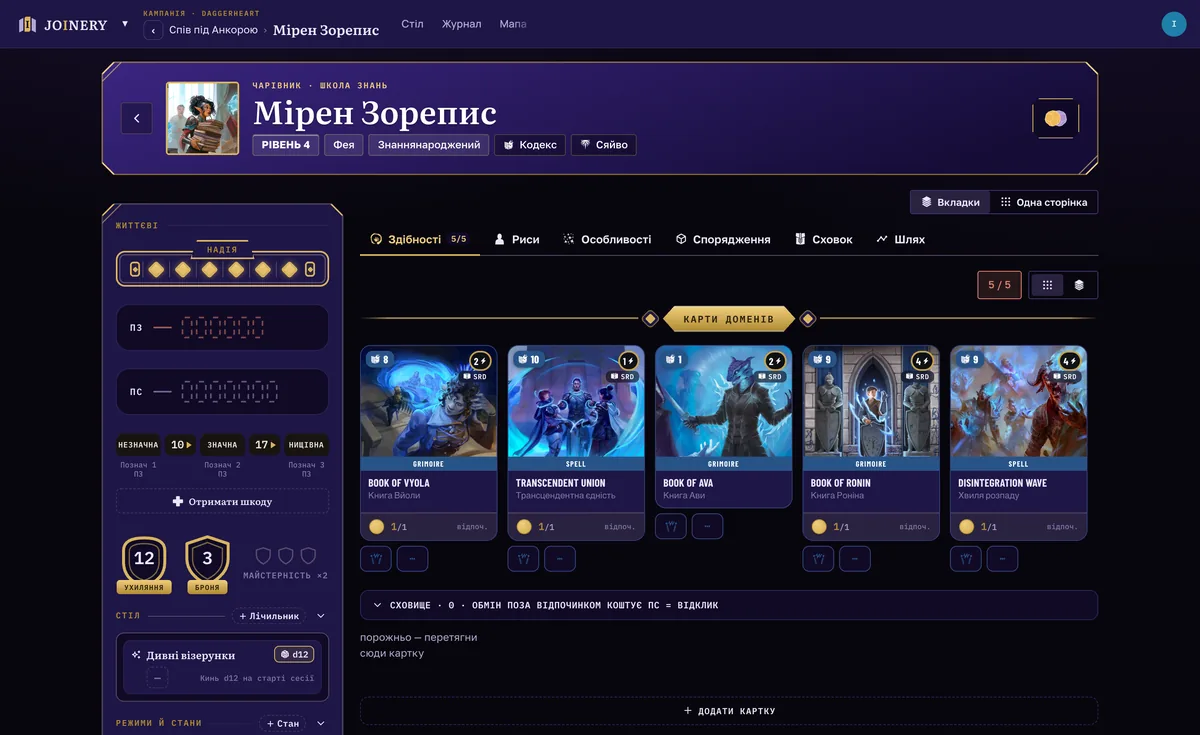Click the hand icon under Disintegration Wave
The height and width of the screenshot is (735, 1200).
966,559
